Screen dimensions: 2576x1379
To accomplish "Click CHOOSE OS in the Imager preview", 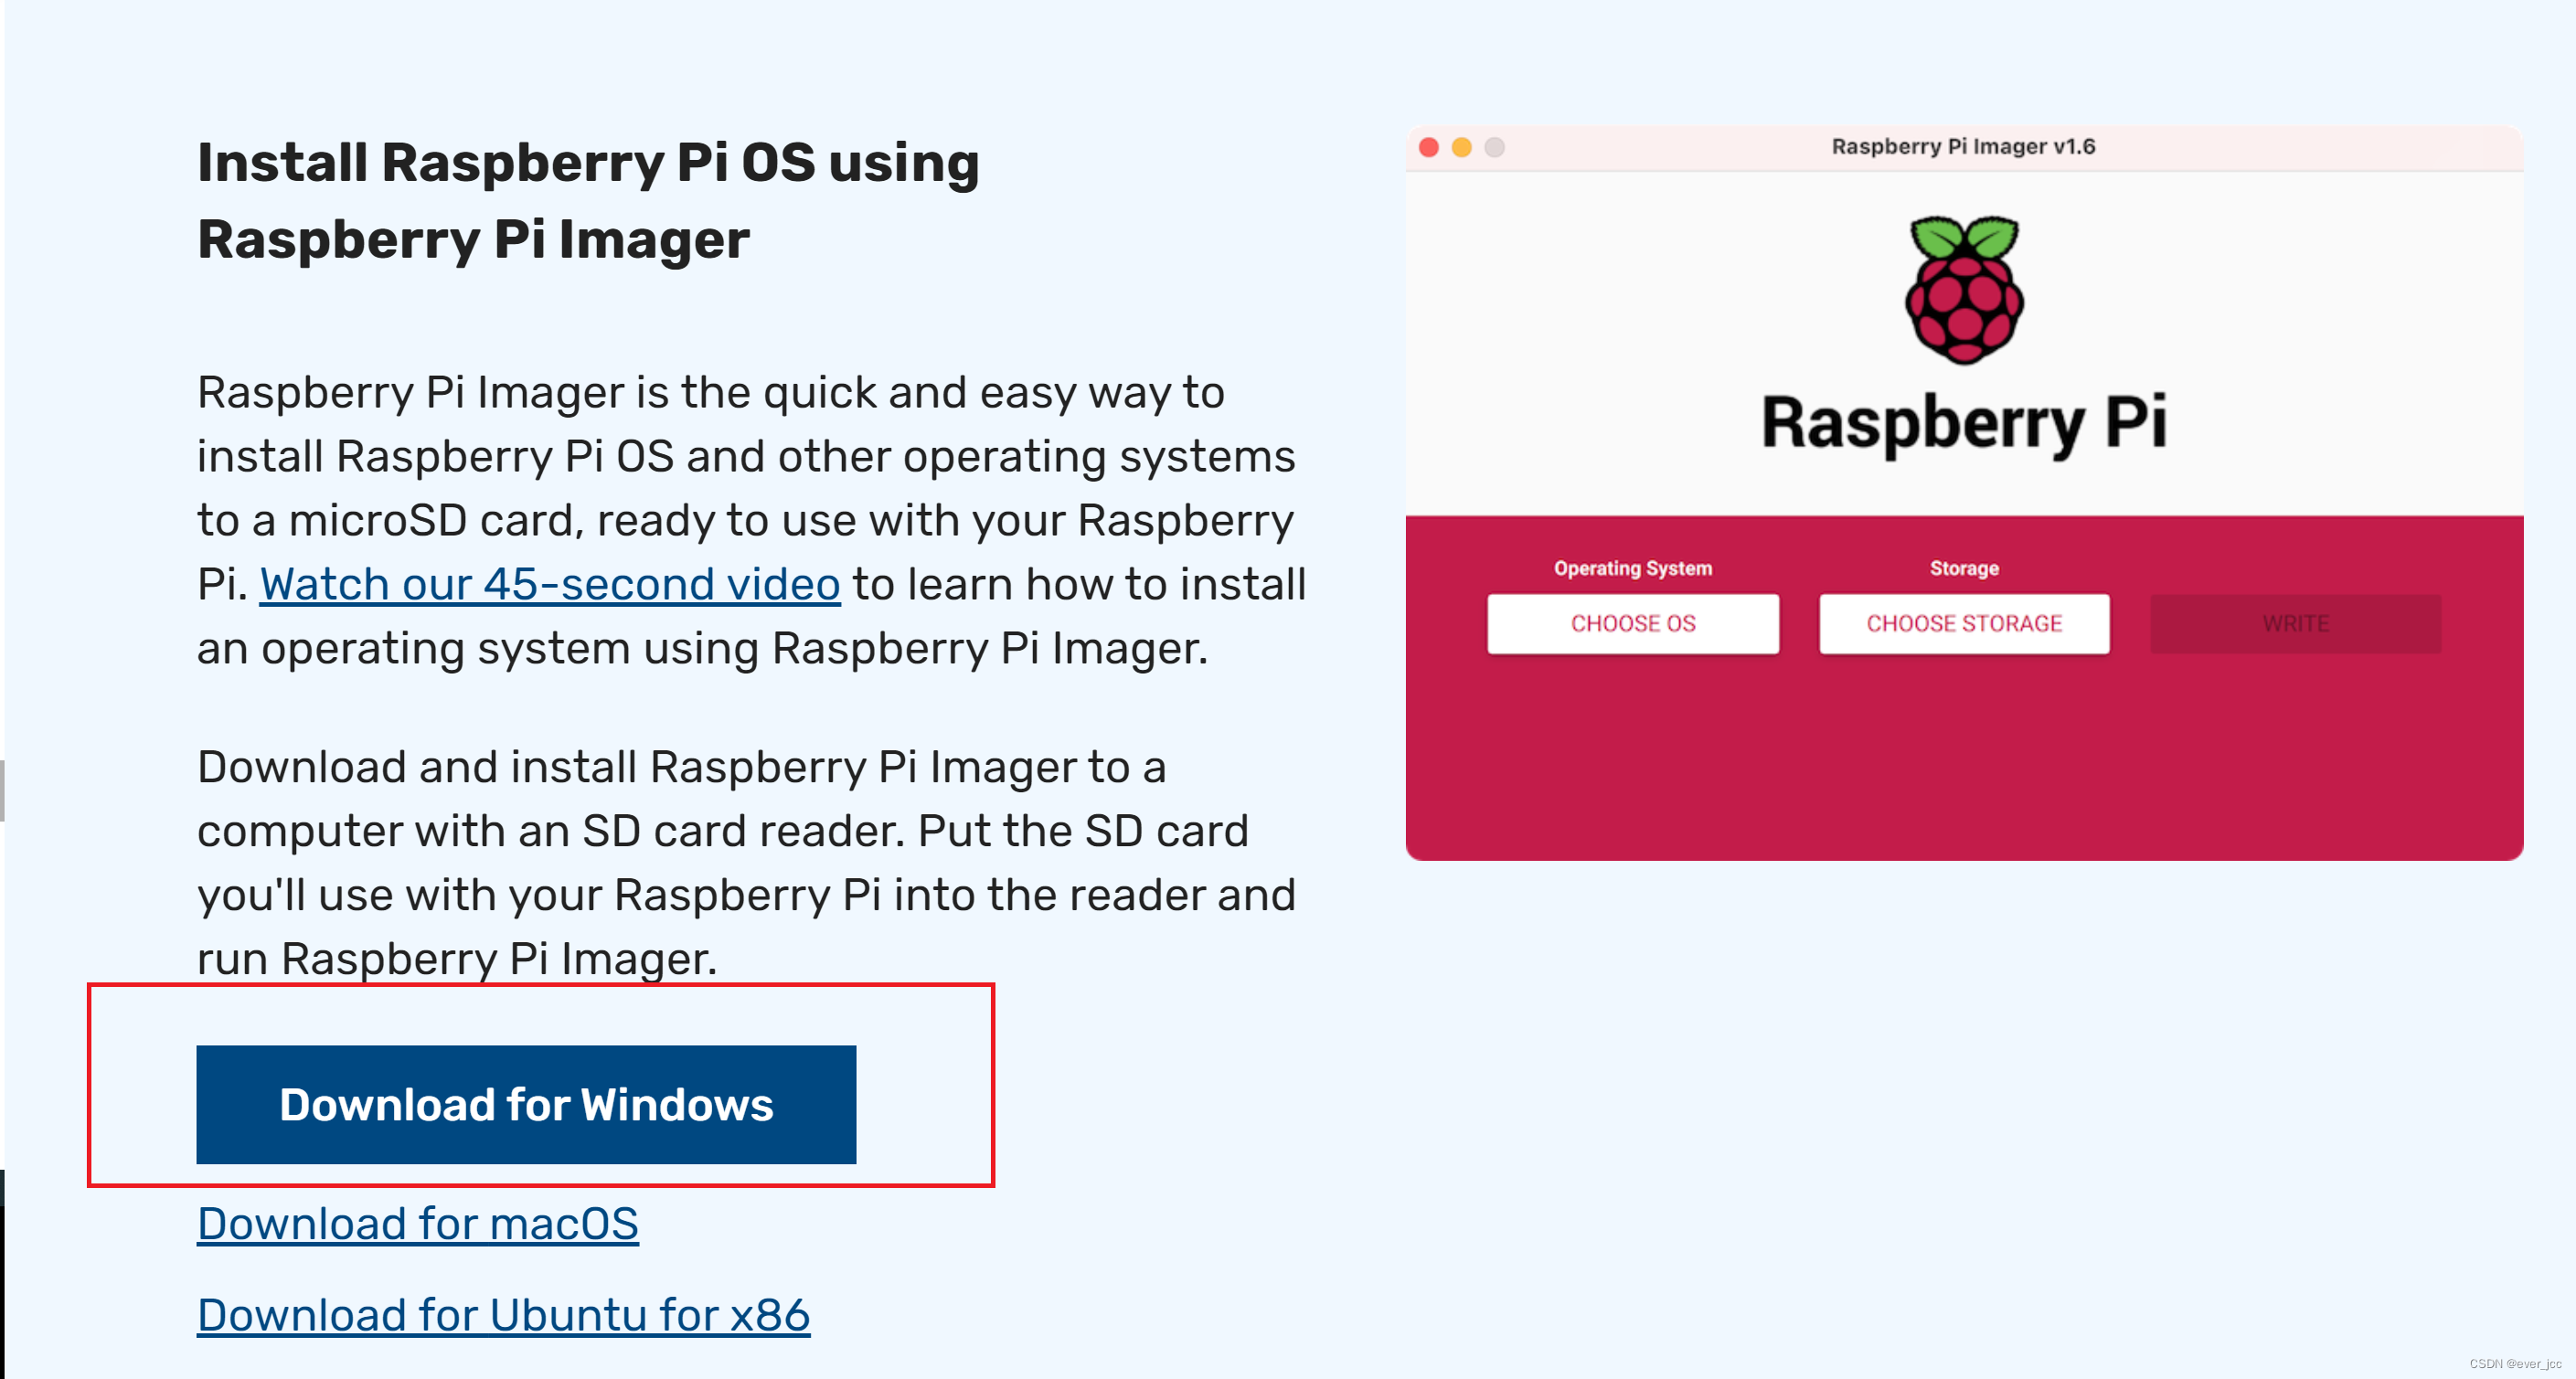I will [x=1633, y=624].
